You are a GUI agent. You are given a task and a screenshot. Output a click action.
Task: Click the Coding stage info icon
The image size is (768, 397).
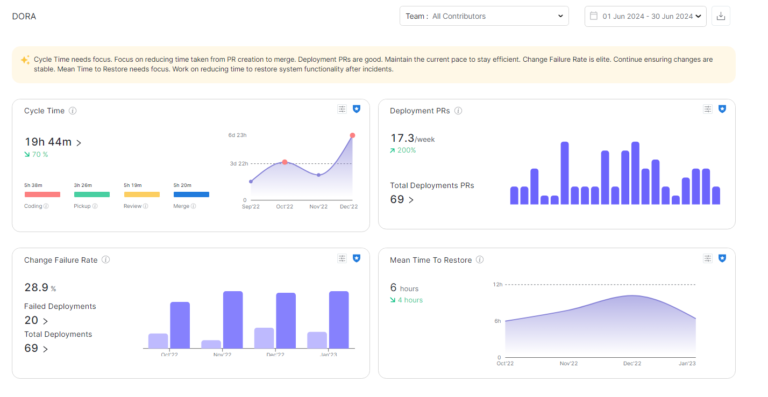(46, 206)
